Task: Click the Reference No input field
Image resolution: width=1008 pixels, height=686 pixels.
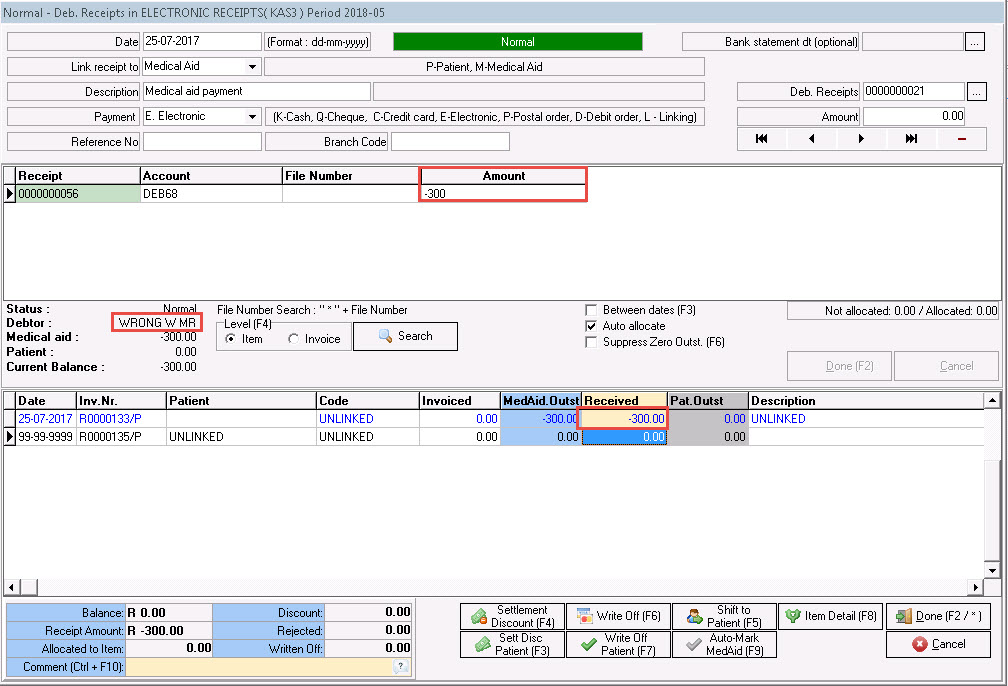Action: (202, 142)
